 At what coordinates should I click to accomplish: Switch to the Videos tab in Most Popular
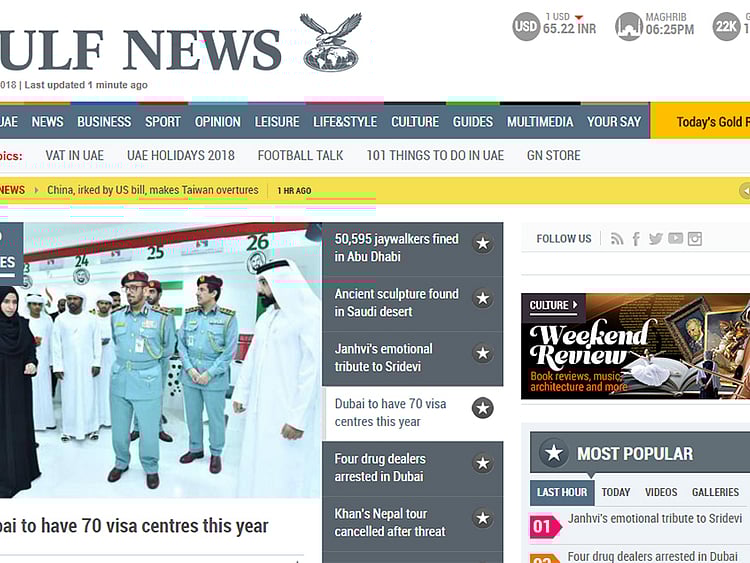pos(661,492)
